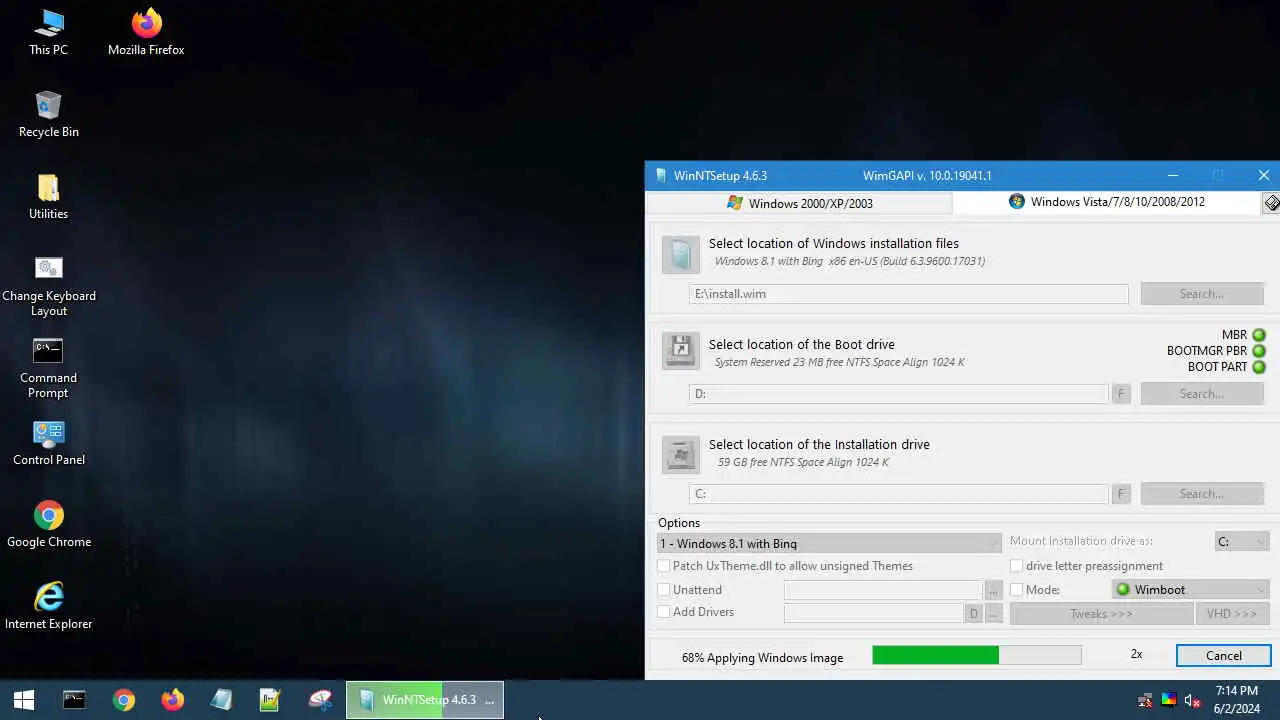Click the BOOT PART green status light
The width and height of the screenshot is (1280, 720).
pyautogui.click(x=1259, y=367)
